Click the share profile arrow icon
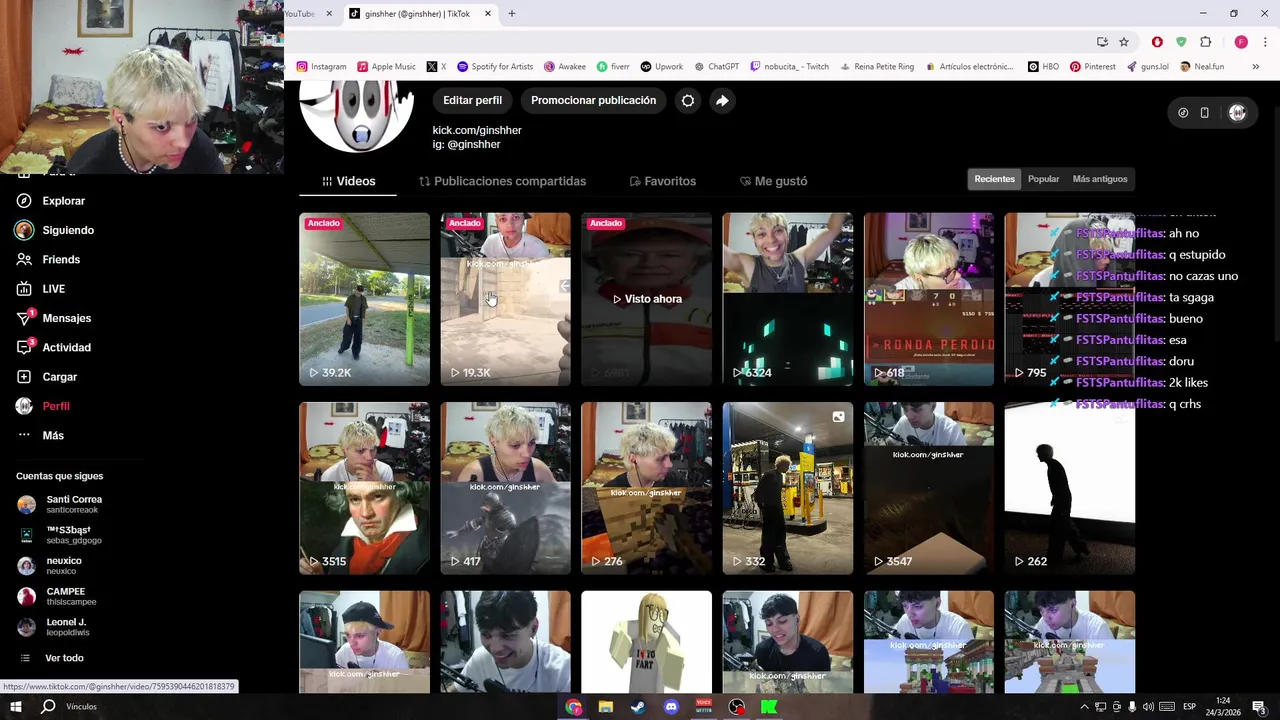1280x720 pixels. (722, 100)
